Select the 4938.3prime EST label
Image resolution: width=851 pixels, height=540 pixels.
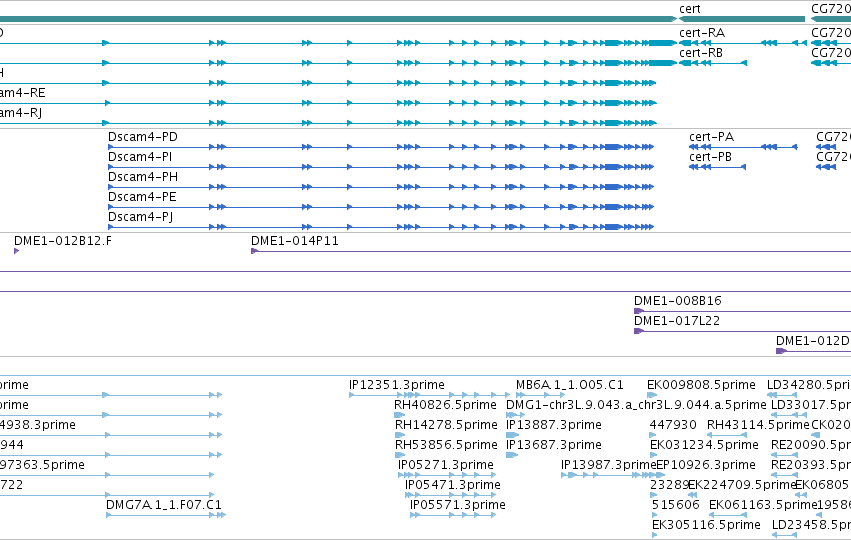point(38,424)
